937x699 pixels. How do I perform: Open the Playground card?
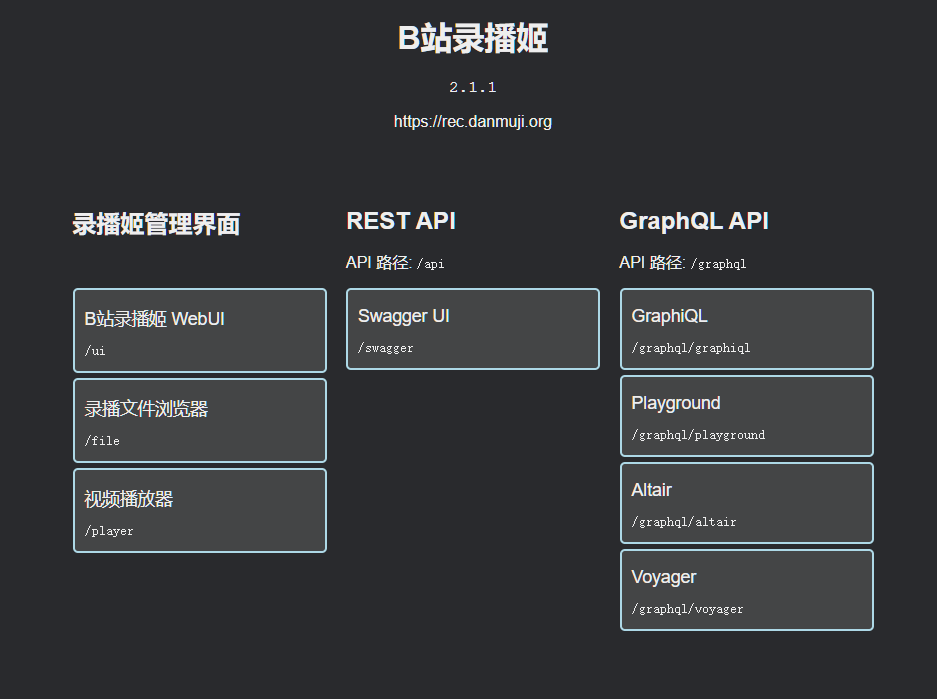[x=746, y=415]
